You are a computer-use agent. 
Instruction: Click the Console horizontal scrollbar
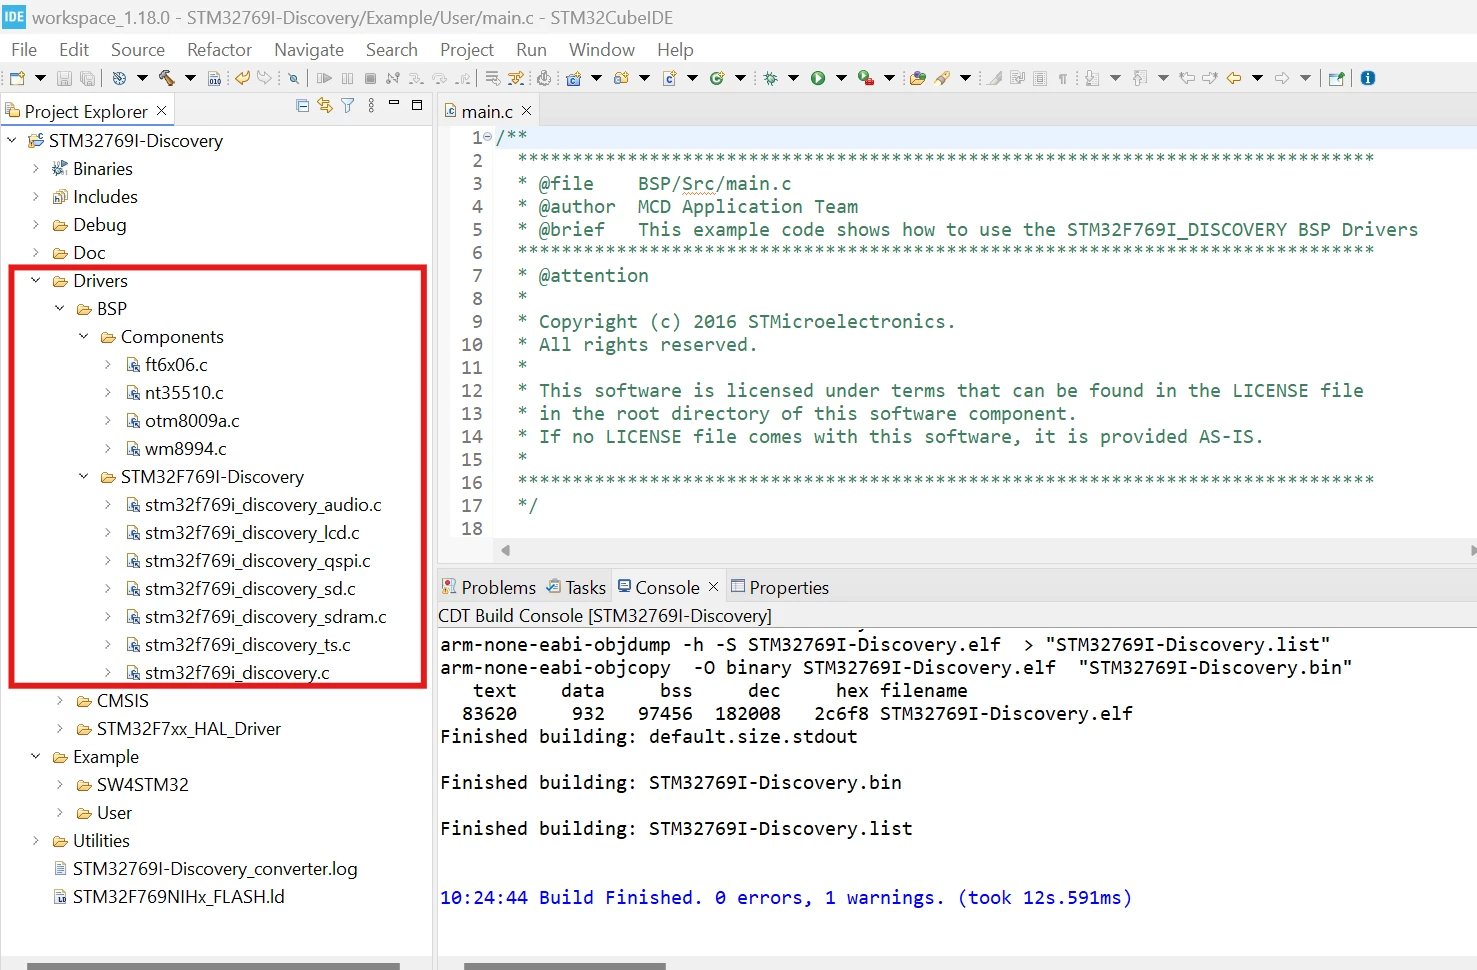(565, 966)
